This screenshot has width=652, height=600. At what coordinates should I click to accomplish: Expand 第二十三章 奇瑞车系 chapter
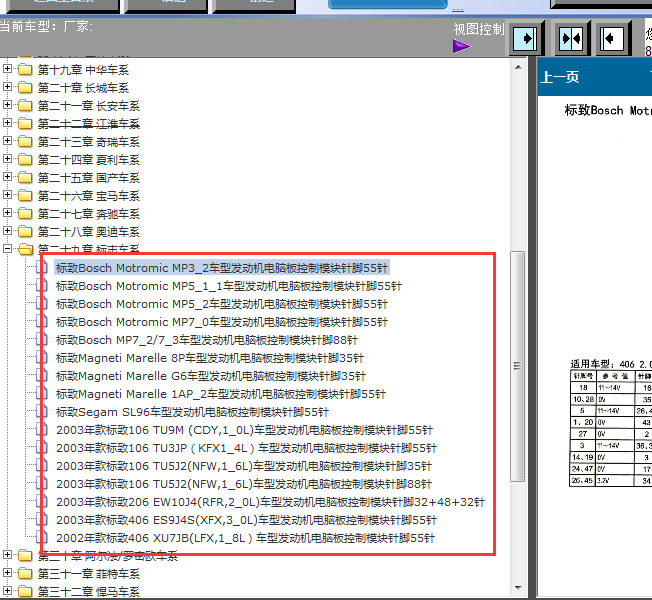point(7,141)
